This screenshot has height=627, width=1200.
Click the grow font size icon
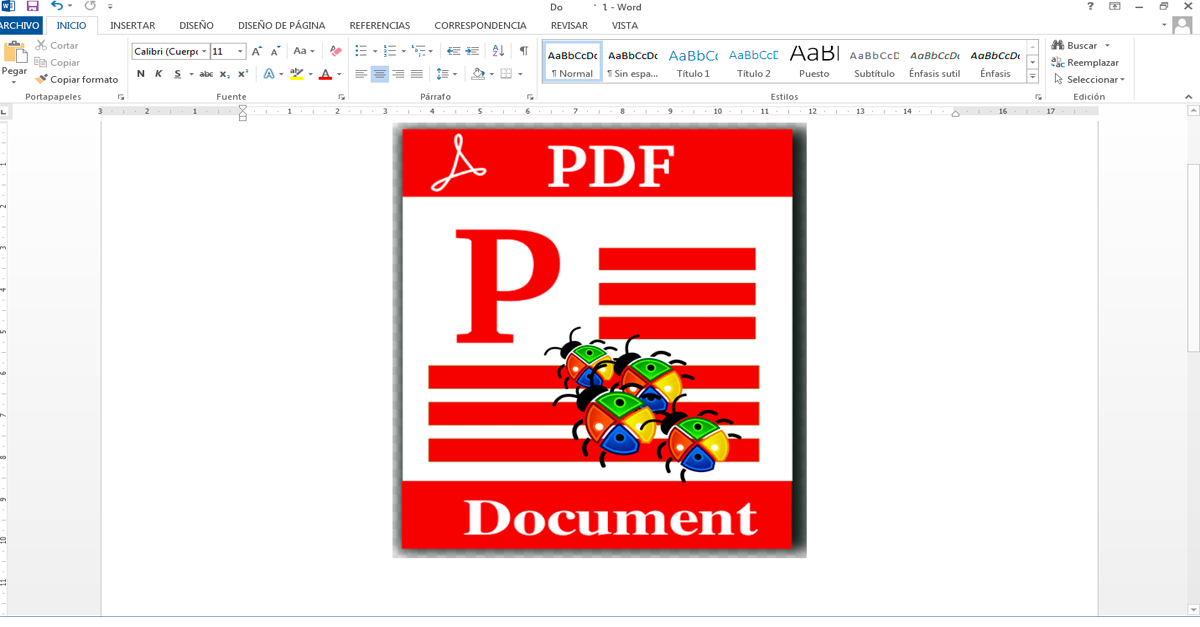click(257, 51)
